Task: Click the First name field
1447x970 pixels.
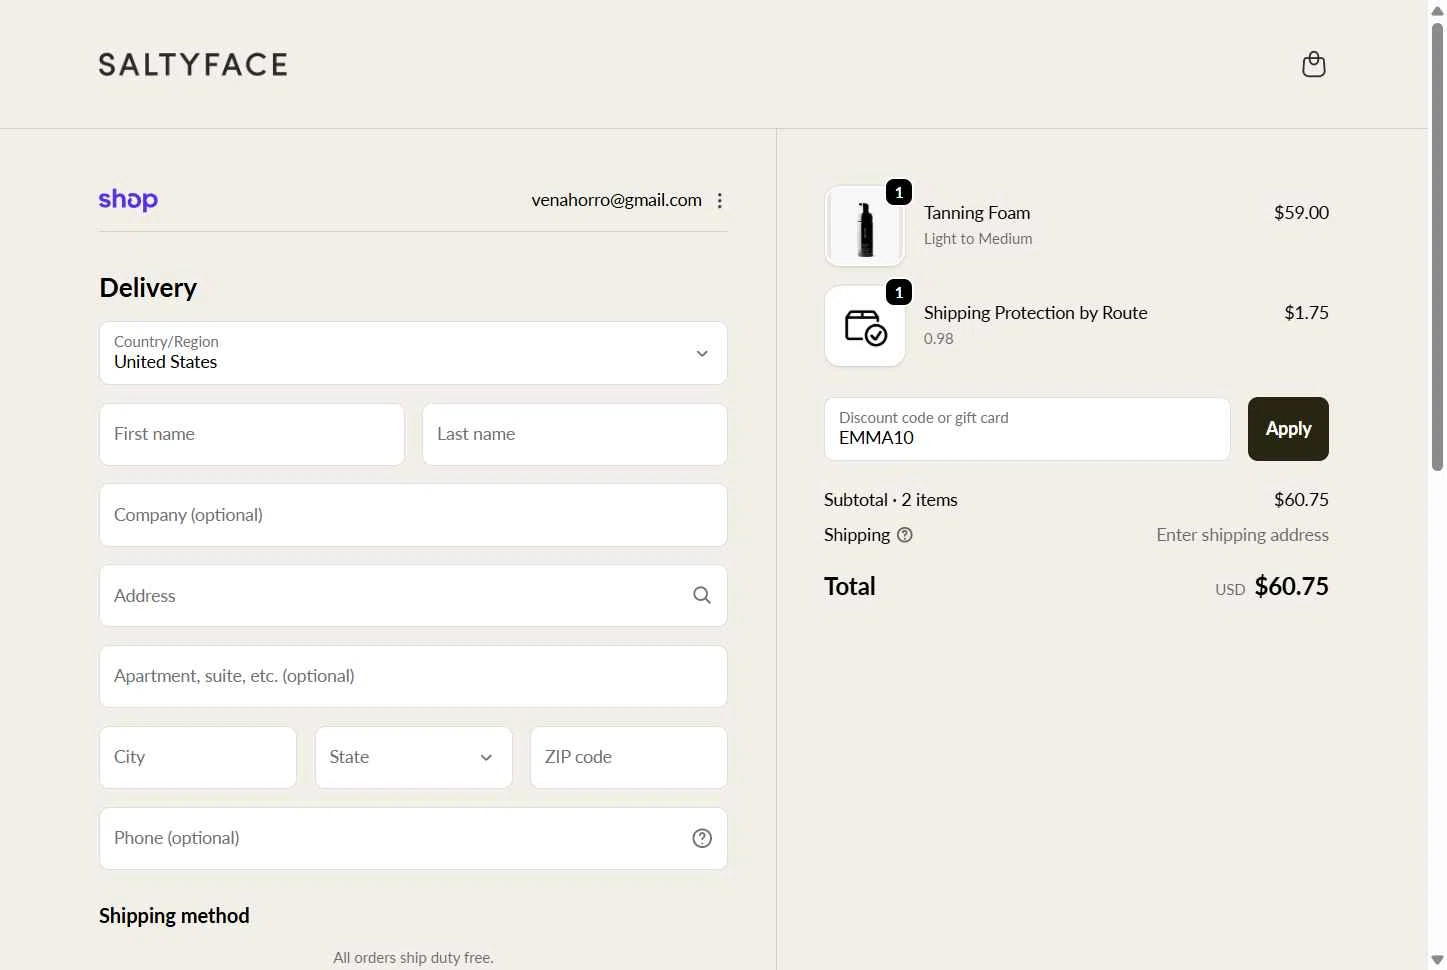Action: tap(252, 434)
